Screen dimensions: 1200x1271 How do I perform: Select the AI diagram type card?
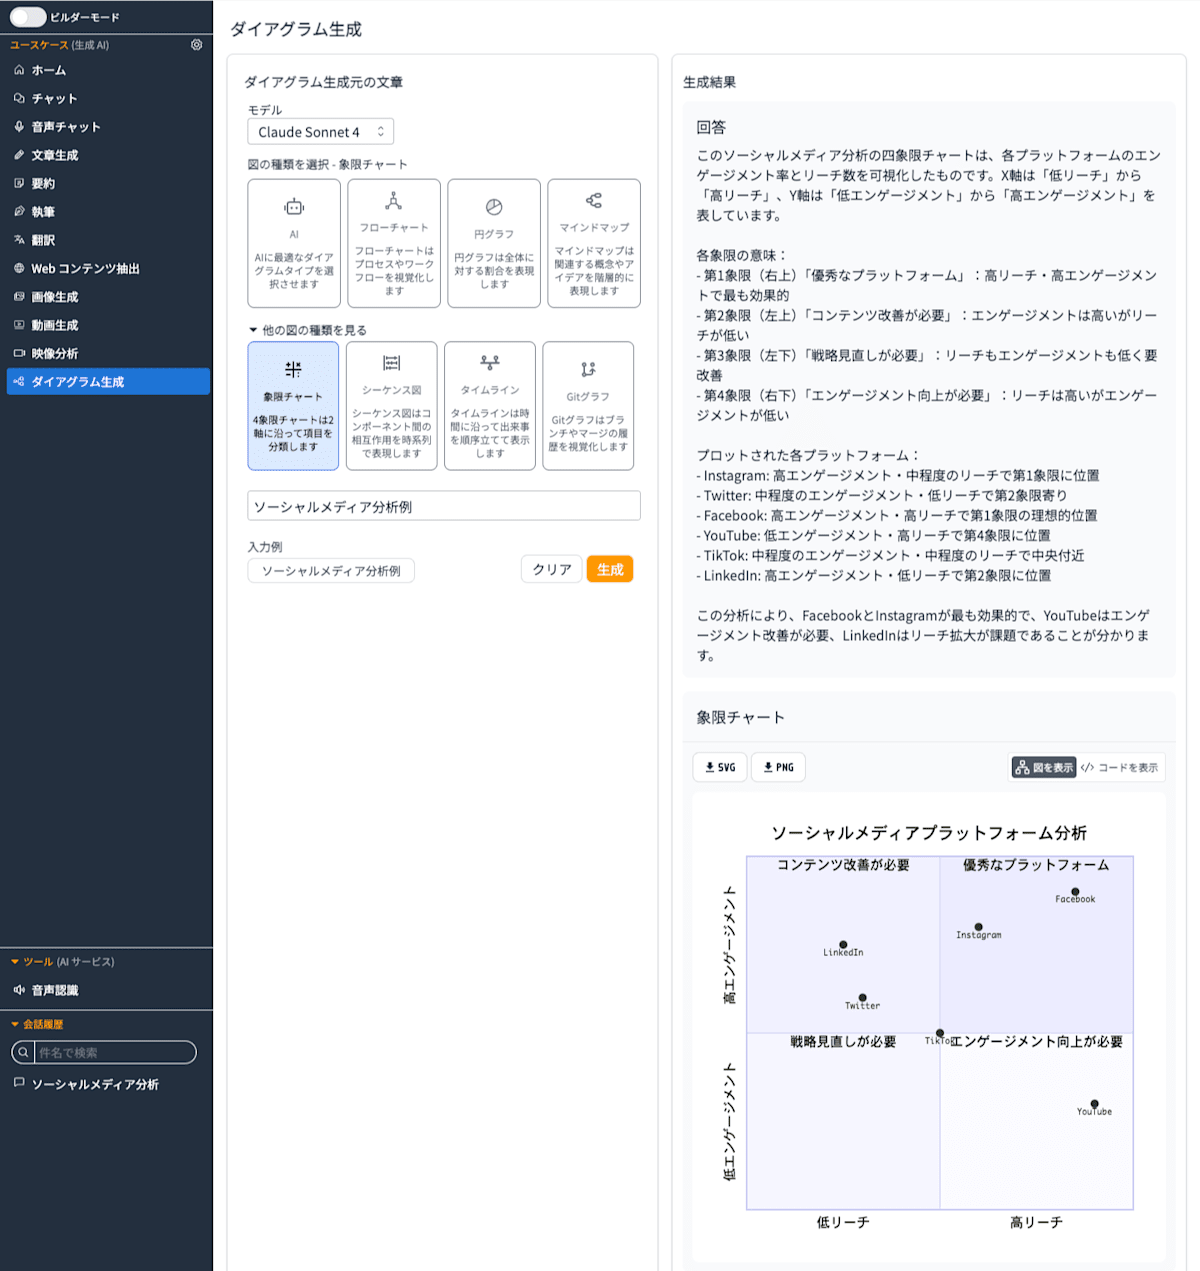pos(294,243)
